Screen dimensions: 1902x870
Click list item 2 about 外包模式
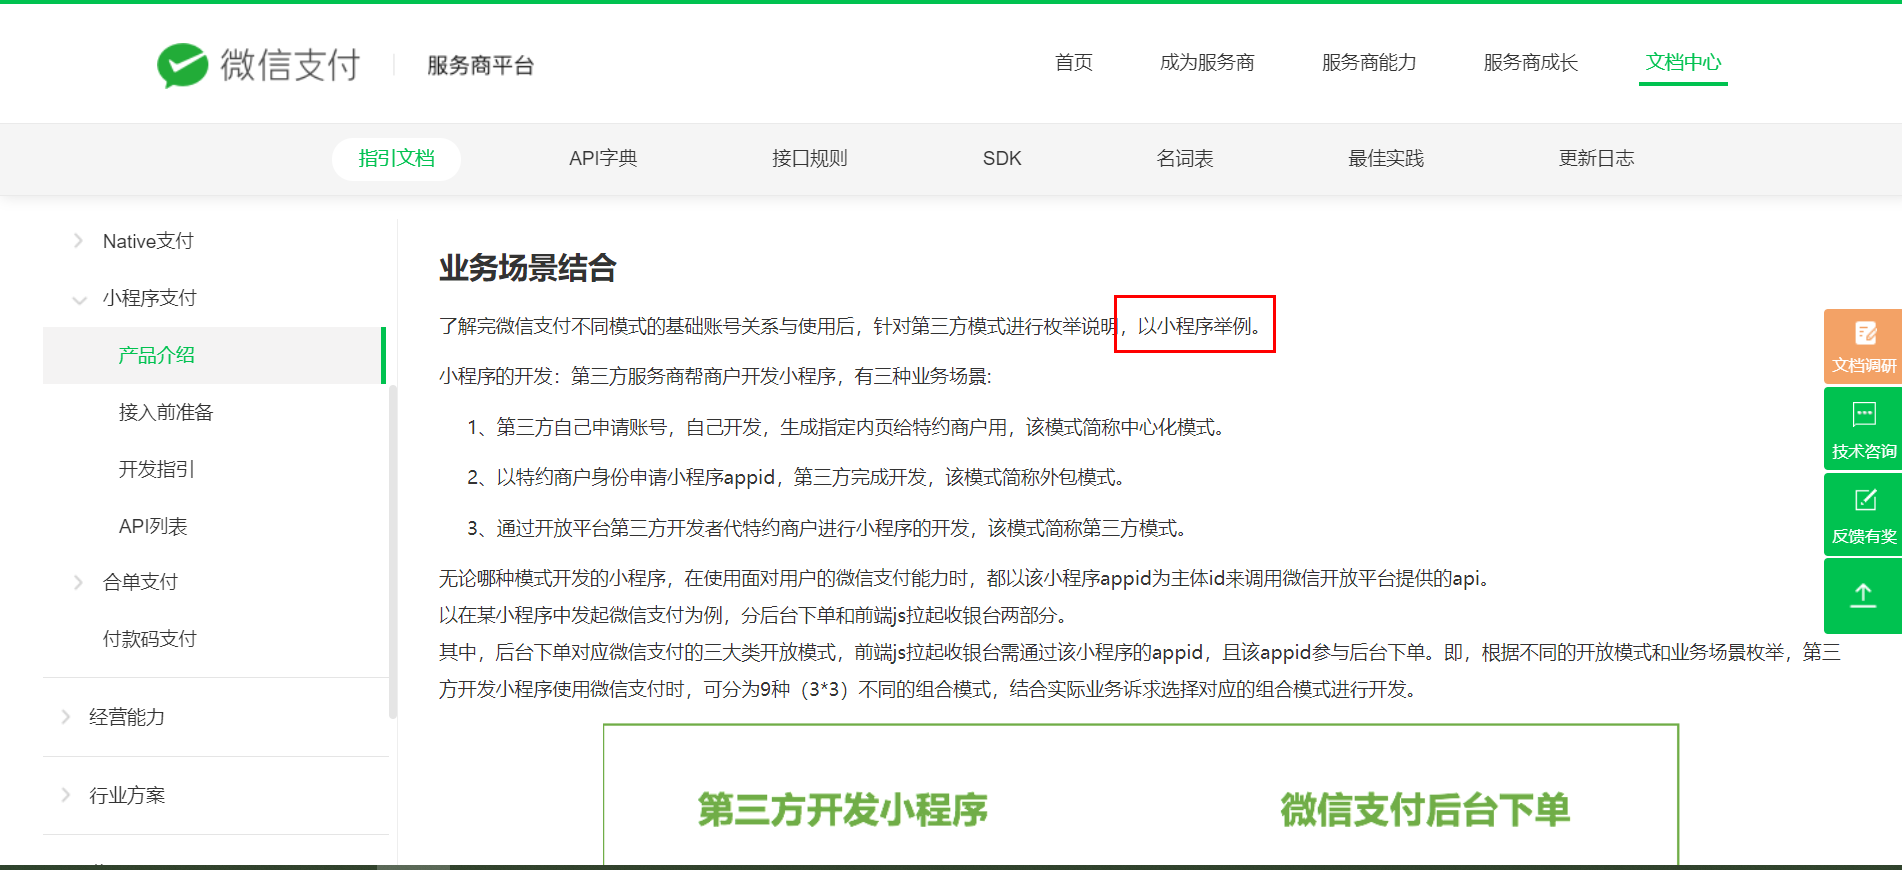(x=797, y=478)
